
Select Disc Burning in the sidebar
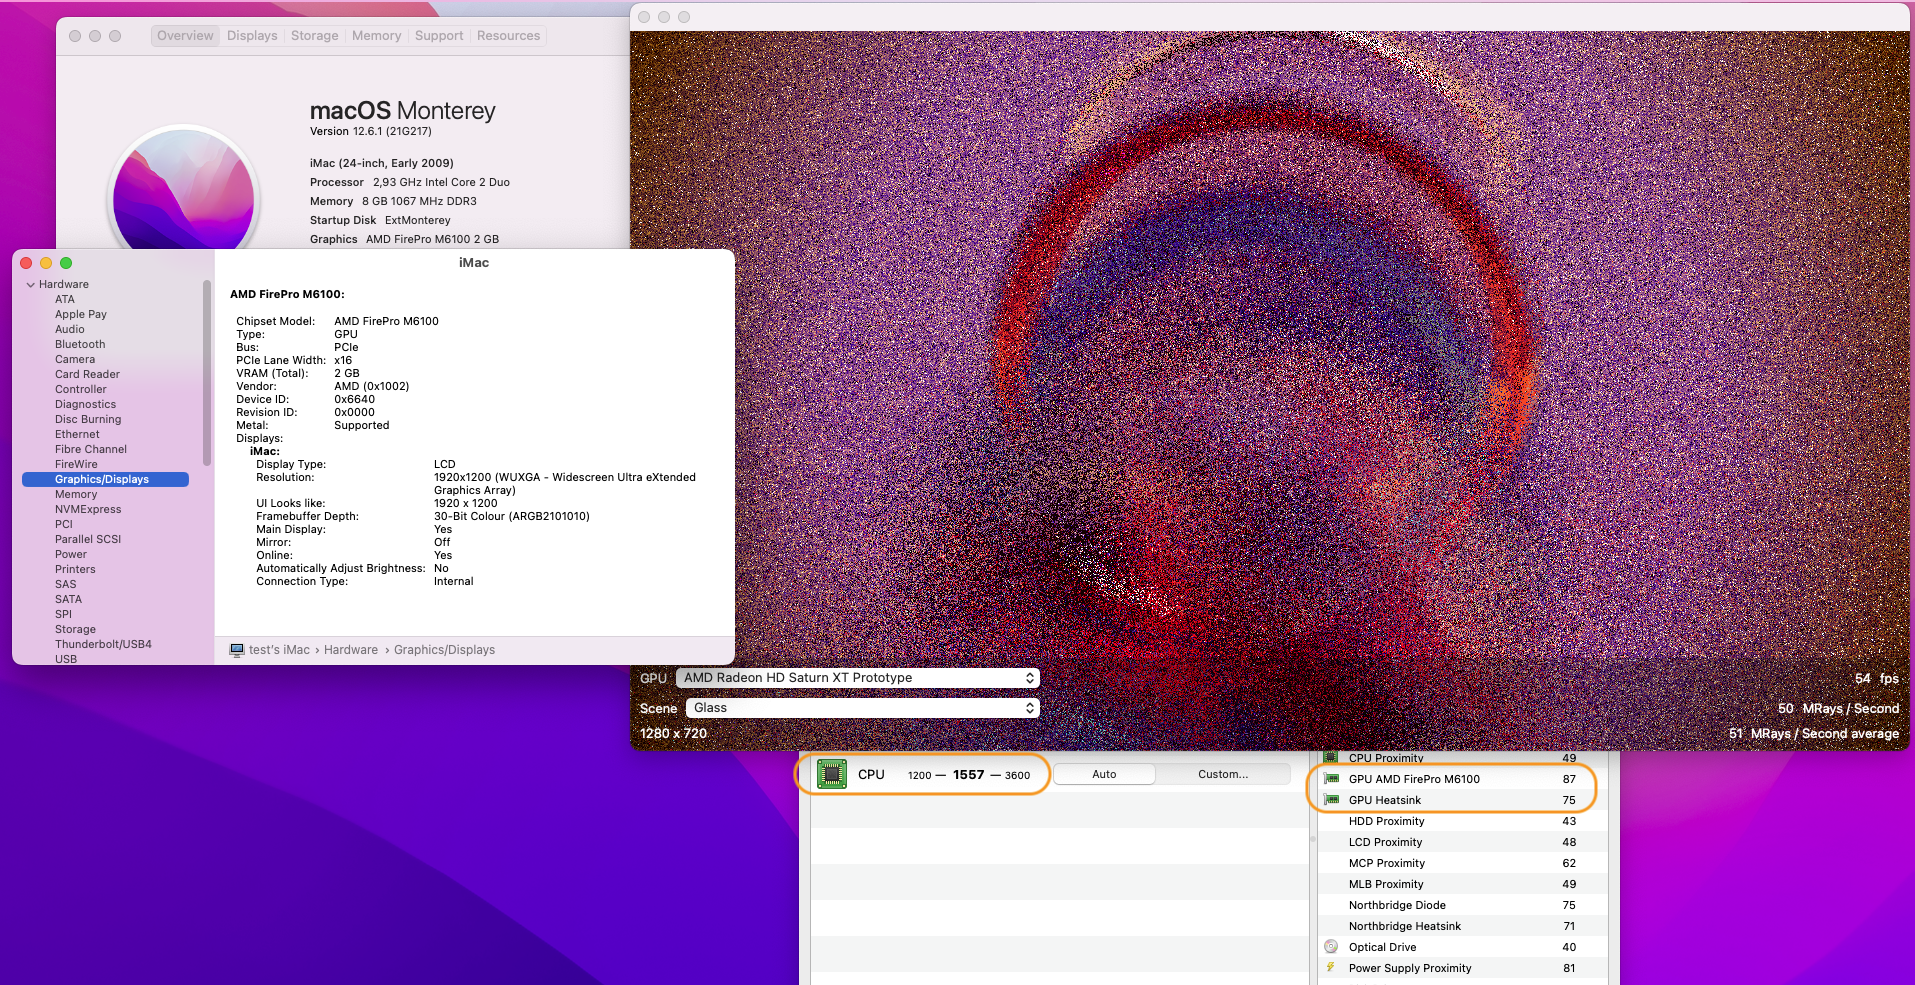point(88,420)
